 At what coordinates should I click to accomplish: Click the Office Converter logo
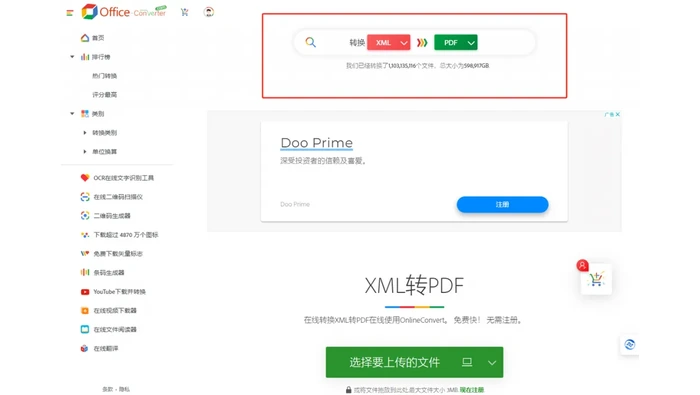[124, 12]
